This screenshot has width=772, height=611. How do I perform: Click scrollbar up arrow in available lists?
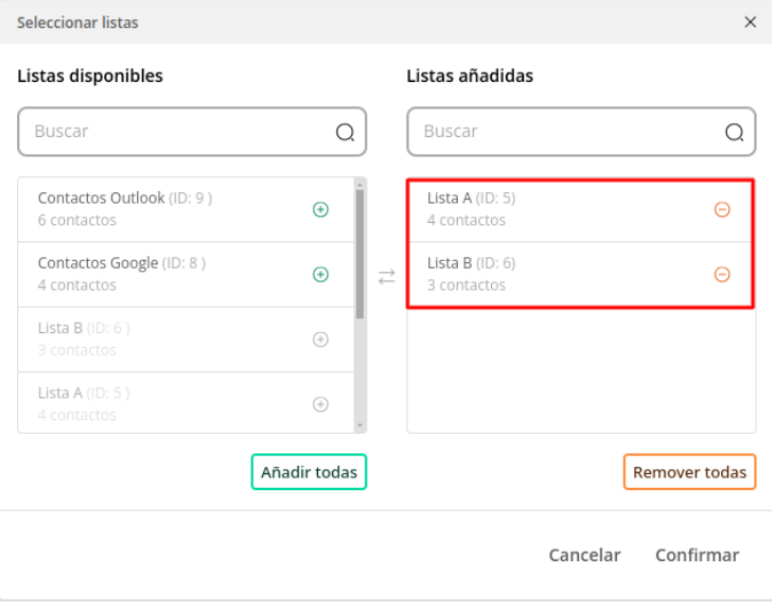pyautogui.click(x=360, y=185)
